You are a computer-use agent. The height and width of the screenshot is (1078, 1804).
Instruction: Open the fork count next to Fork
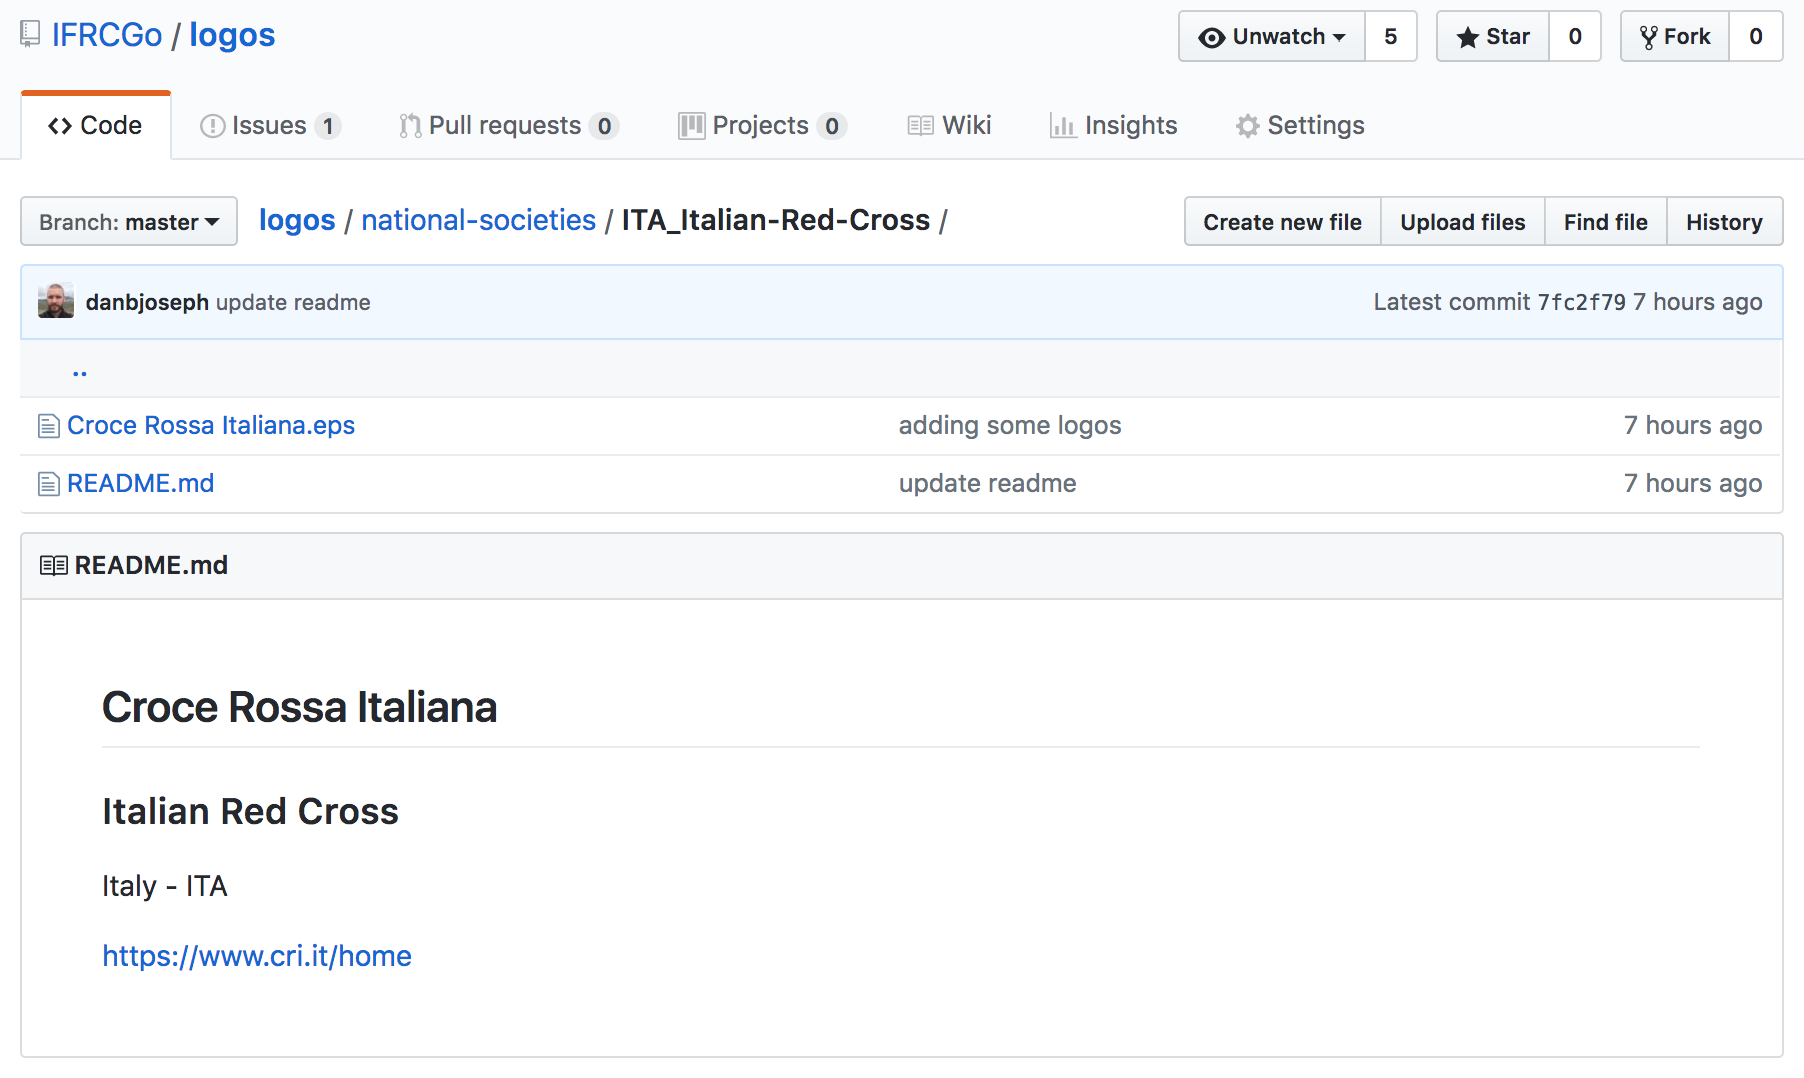click(1756, 37)
